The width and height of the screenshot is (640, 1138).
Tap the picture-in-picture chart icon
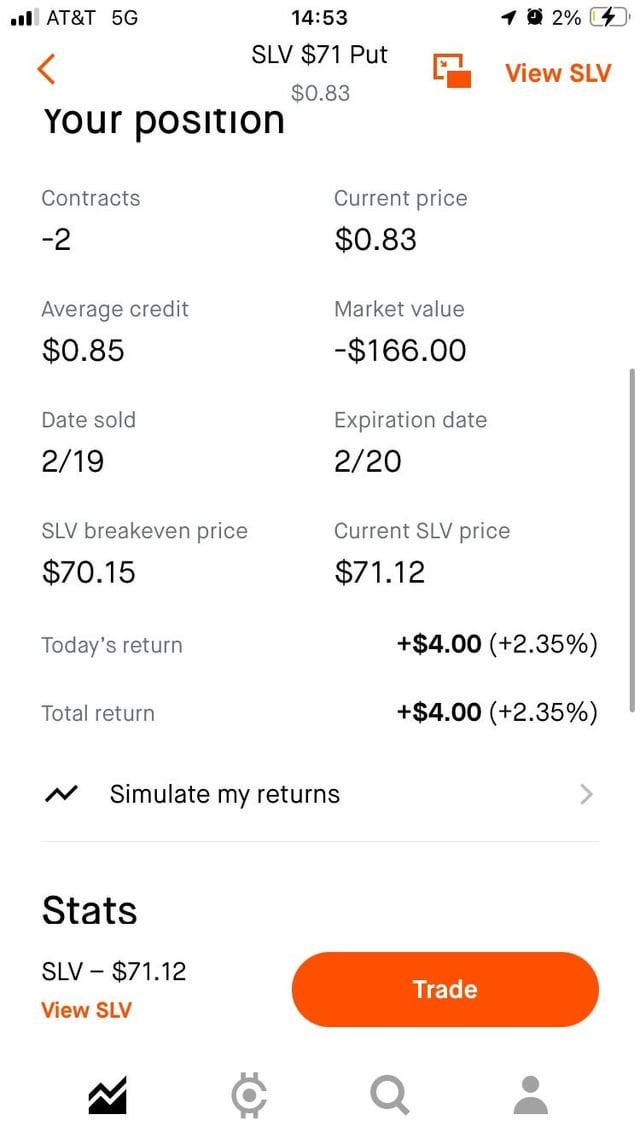[x=452, y=71]
